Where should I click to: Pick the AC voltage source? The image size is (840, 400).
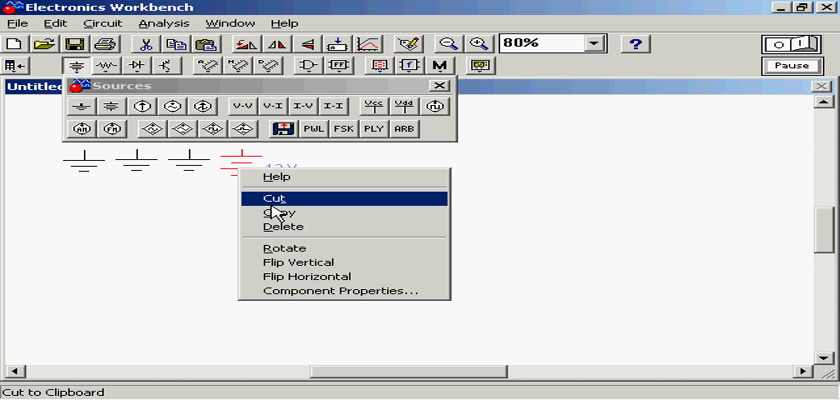(172, 107)
